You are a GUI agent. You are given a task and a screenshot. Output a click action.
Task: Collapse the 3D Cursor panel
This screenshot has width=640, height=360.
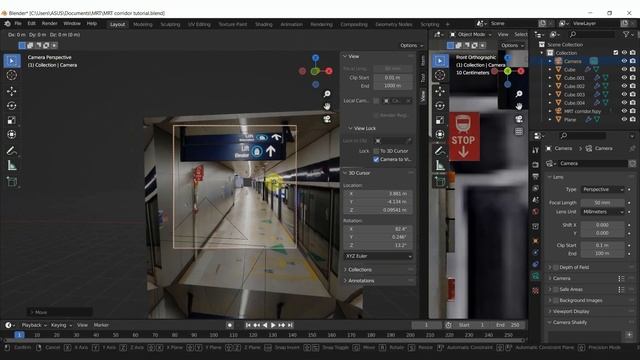pos(359,173)
